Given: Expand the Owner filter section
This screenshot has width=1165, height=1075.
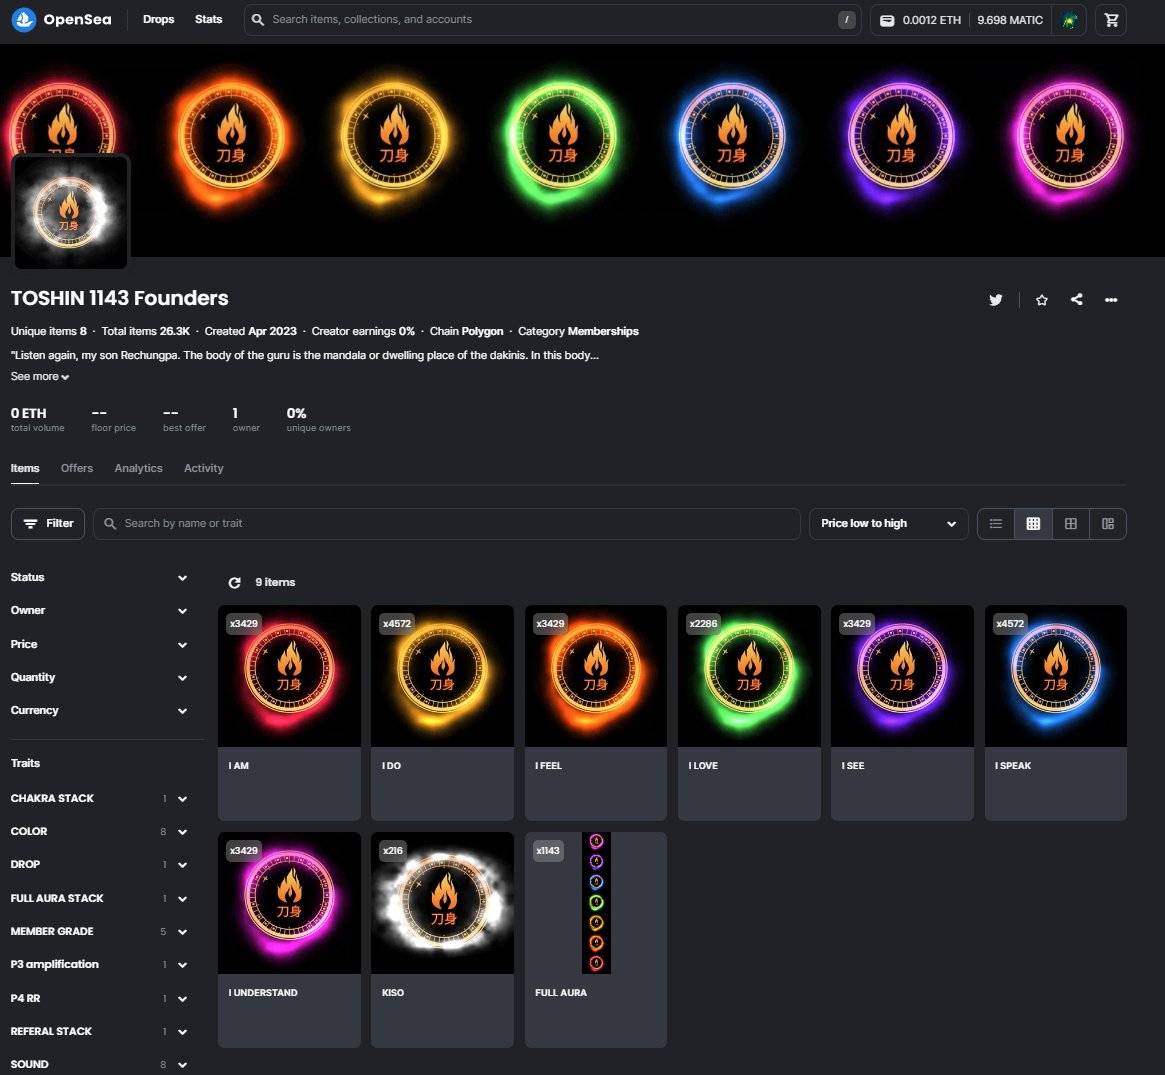Looking at the screenshot, I should (x=100, y=611).
